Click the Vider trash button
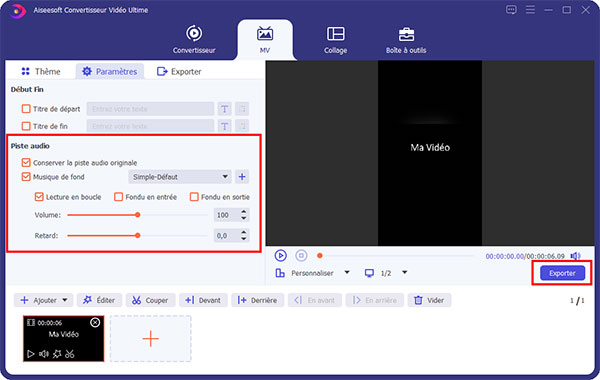This screenshot has width=600, height=380. [429, 300]
